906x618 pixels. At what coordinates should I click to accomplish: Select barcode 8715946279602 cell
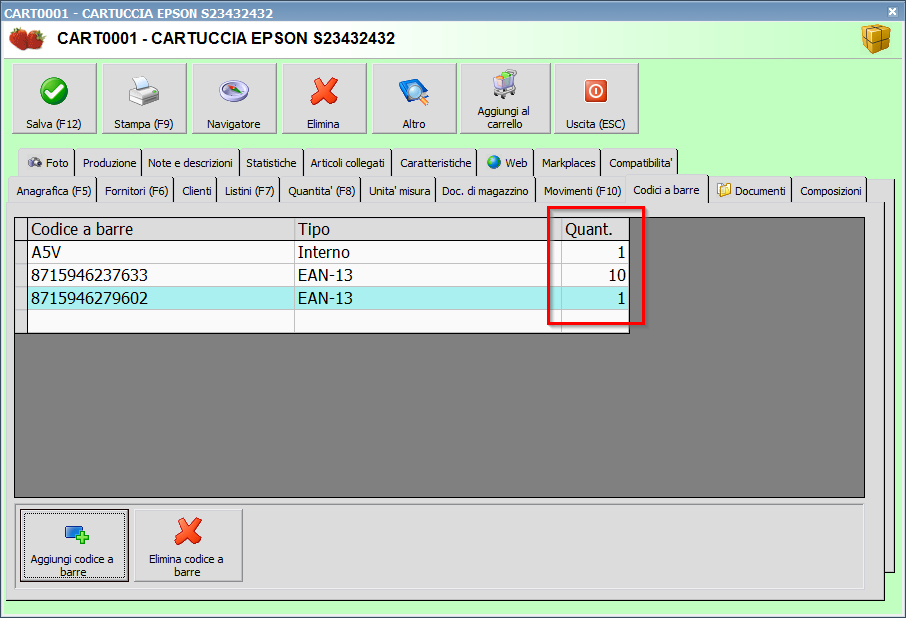pos(161,299)
